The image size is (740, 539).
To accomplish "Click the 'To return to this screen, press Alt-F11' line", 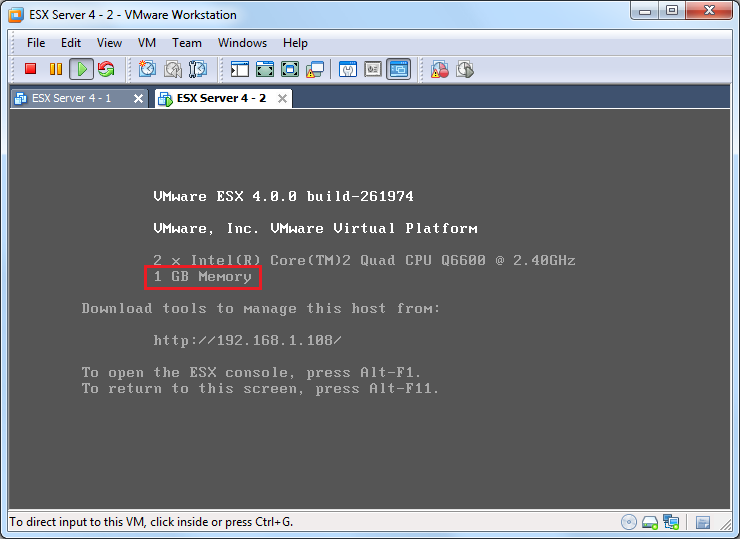I will coord(260,388).
